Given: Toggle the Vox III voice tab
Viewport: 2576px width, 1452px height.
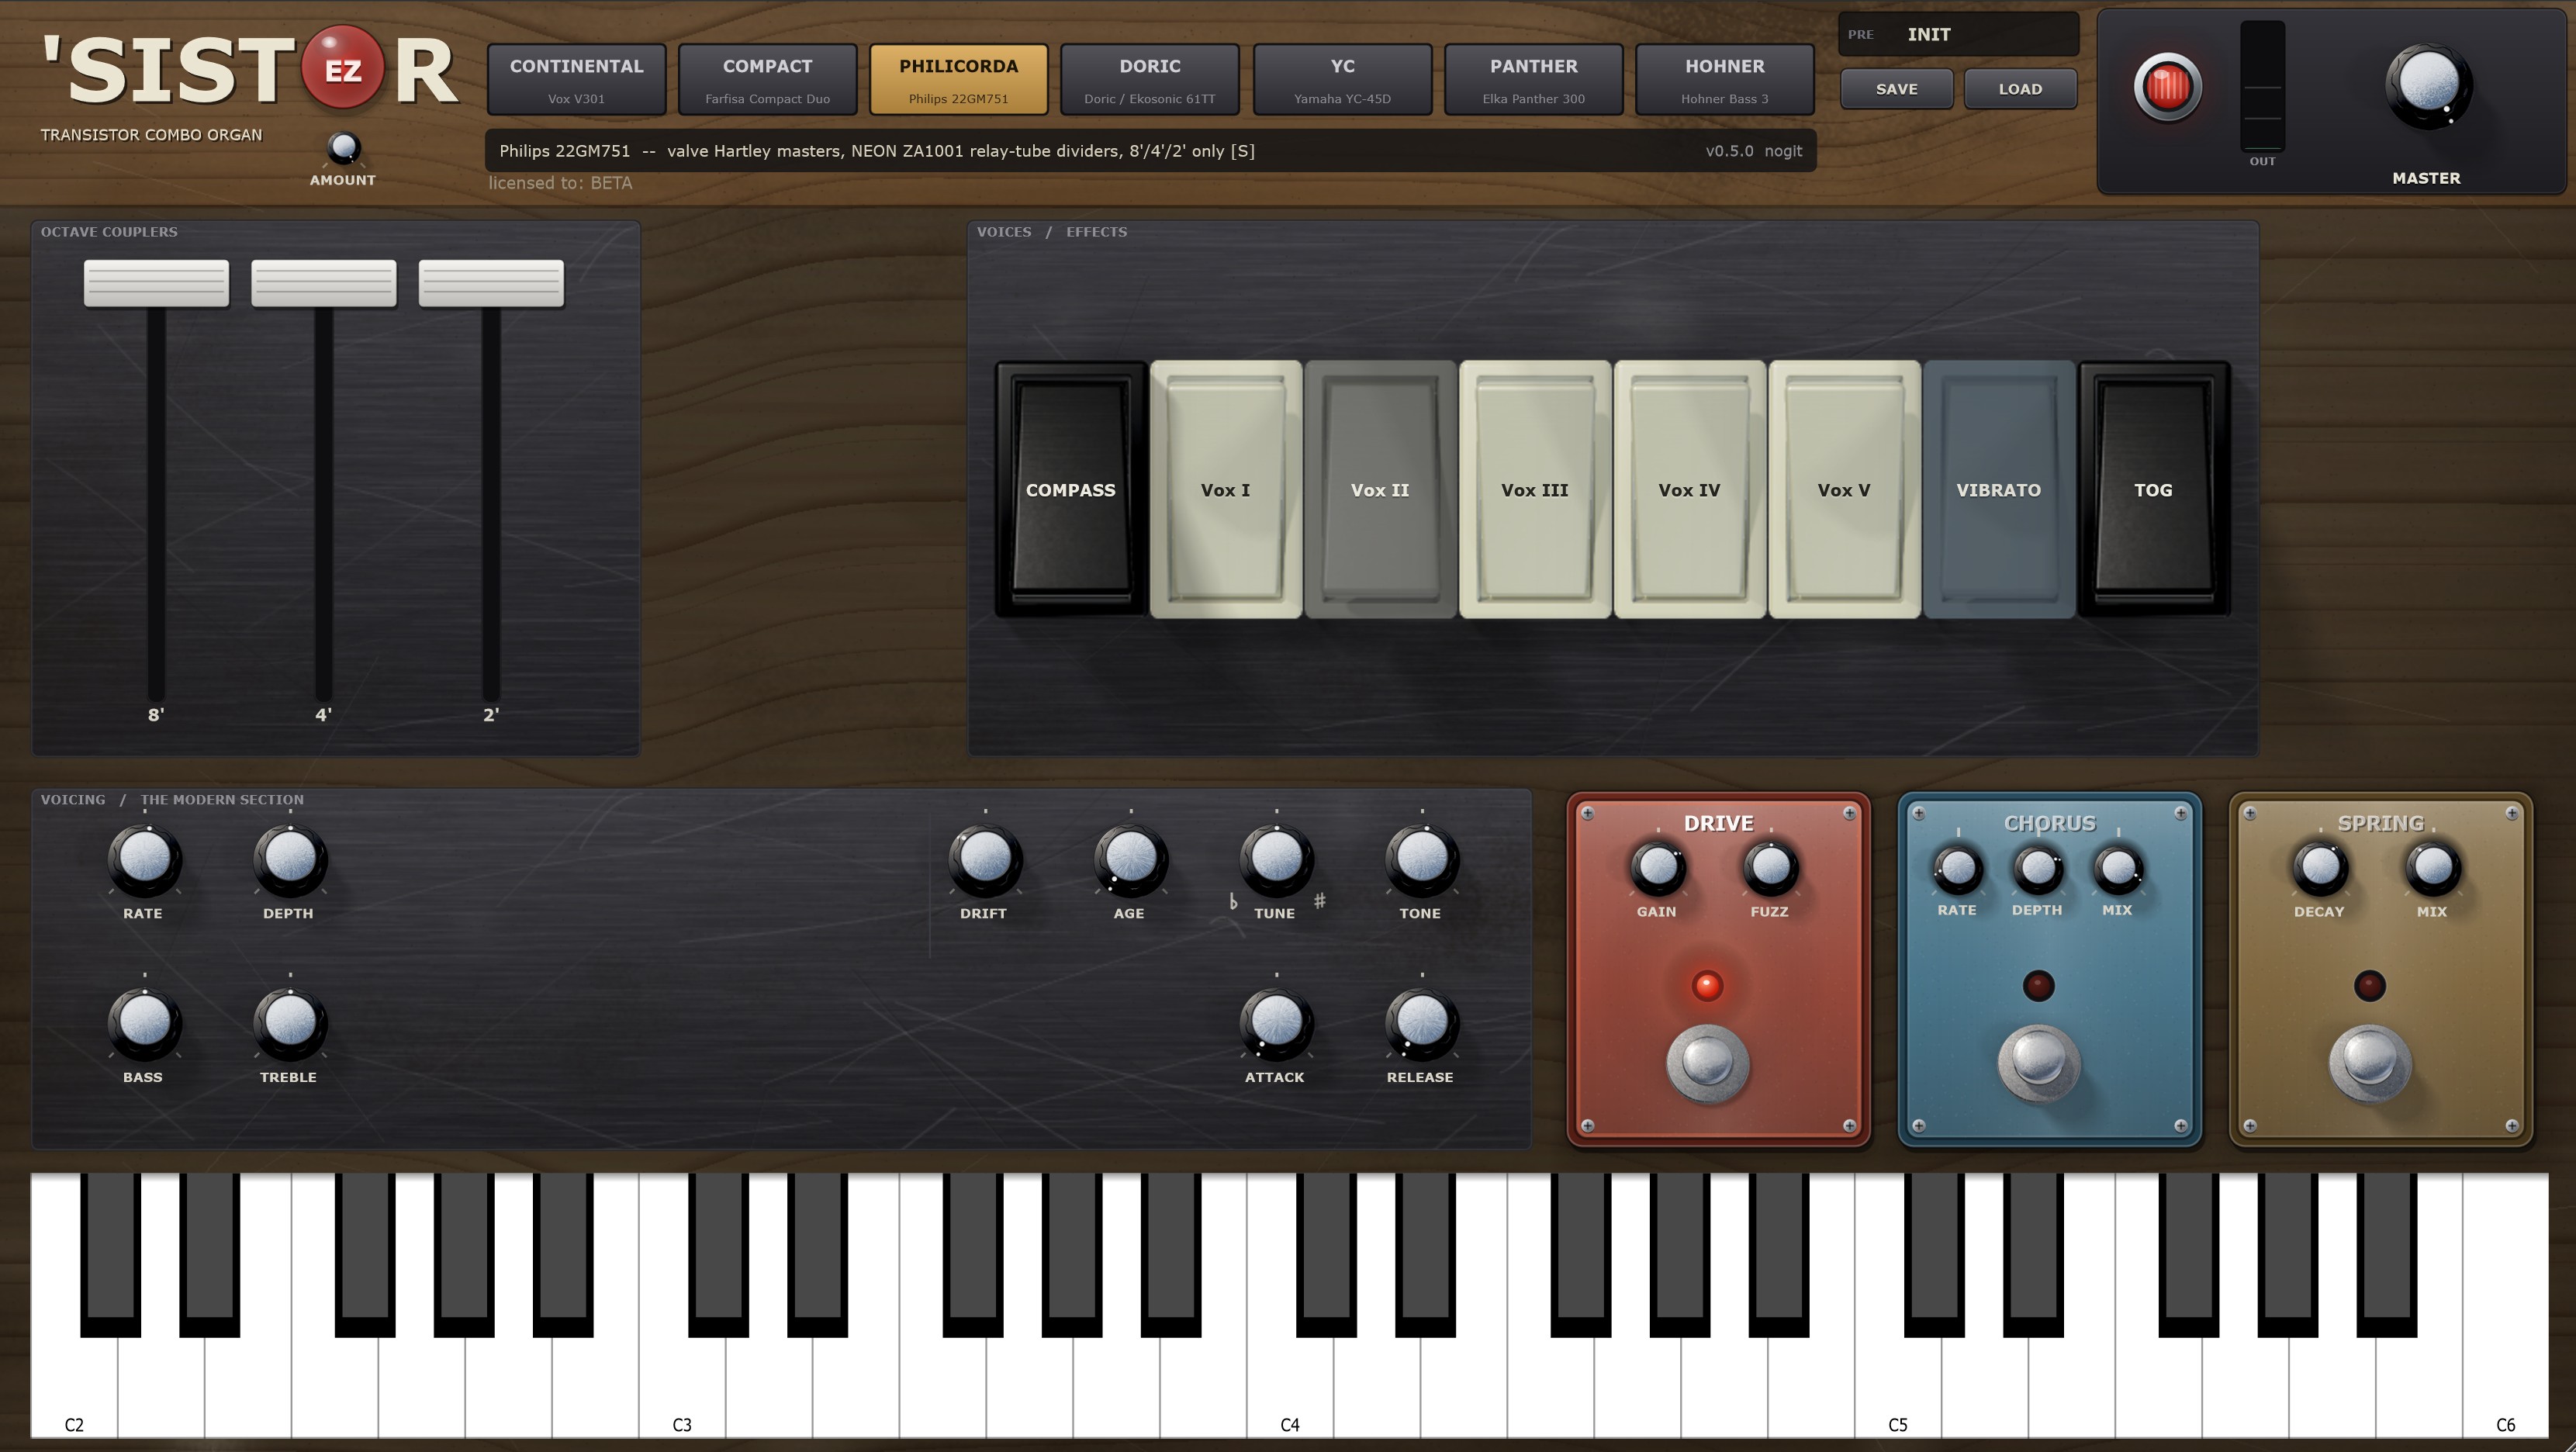Looking at the screenshot, I should pyautogui.click(x=1535, y=489).
